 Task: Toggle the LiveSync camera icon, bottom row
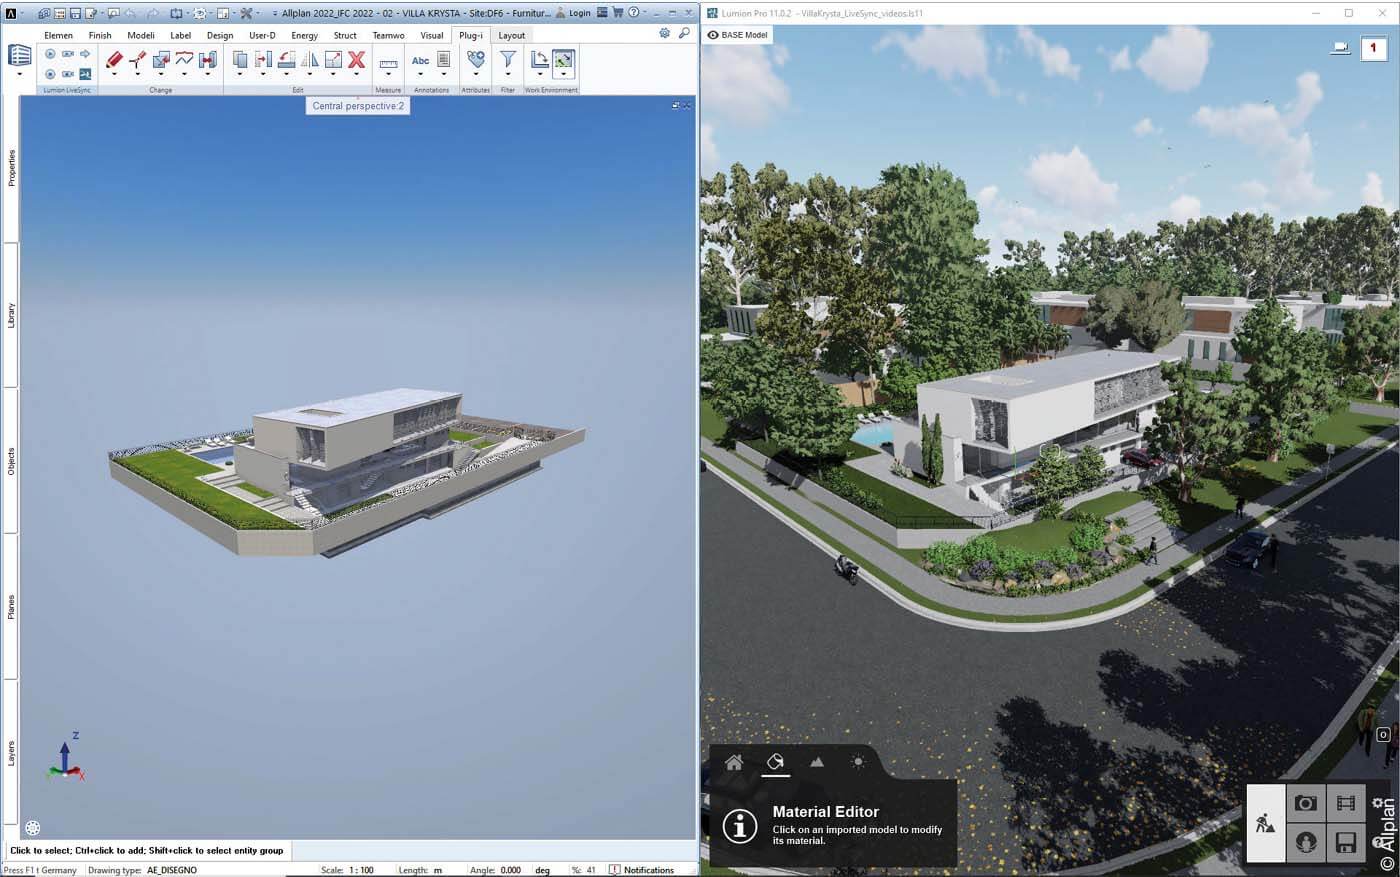pos(67,74)
